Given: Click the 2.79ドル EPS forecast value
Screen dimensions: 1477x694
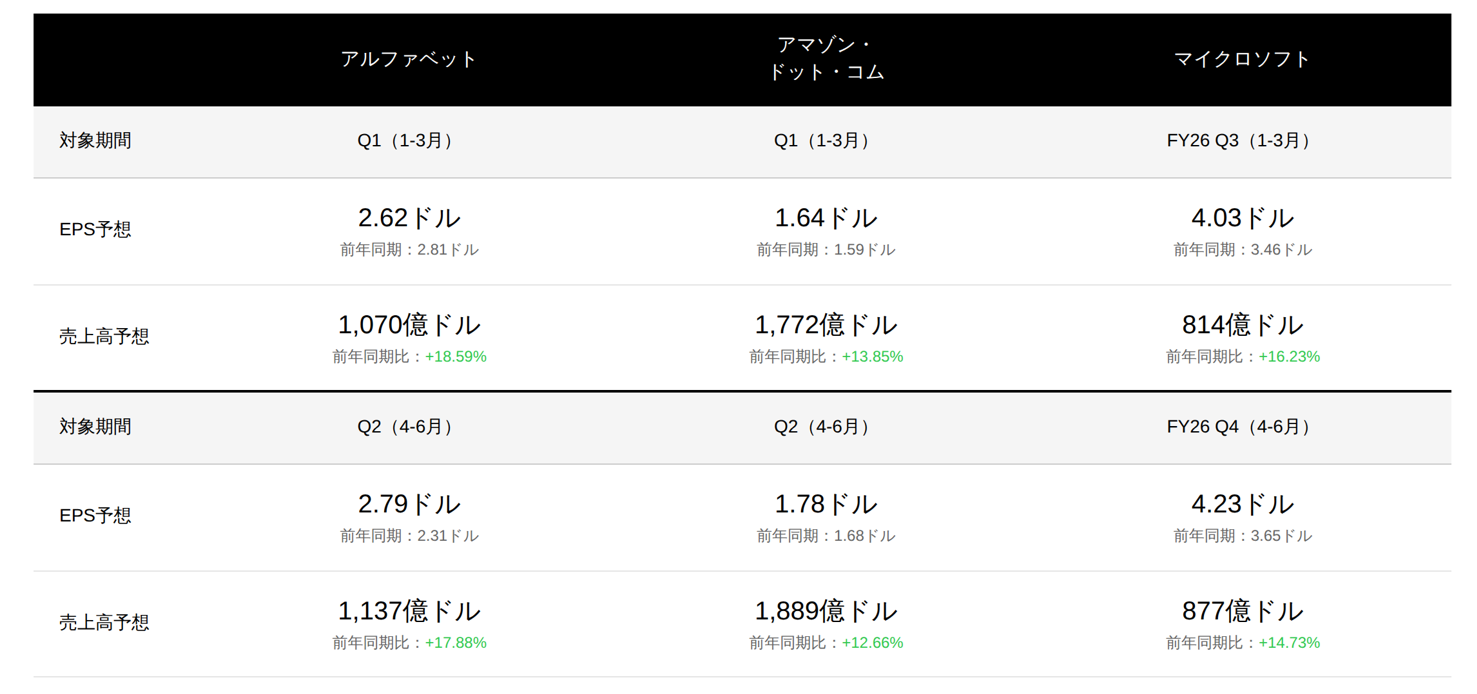Looking at the screenshot, I should pos(409,504).
